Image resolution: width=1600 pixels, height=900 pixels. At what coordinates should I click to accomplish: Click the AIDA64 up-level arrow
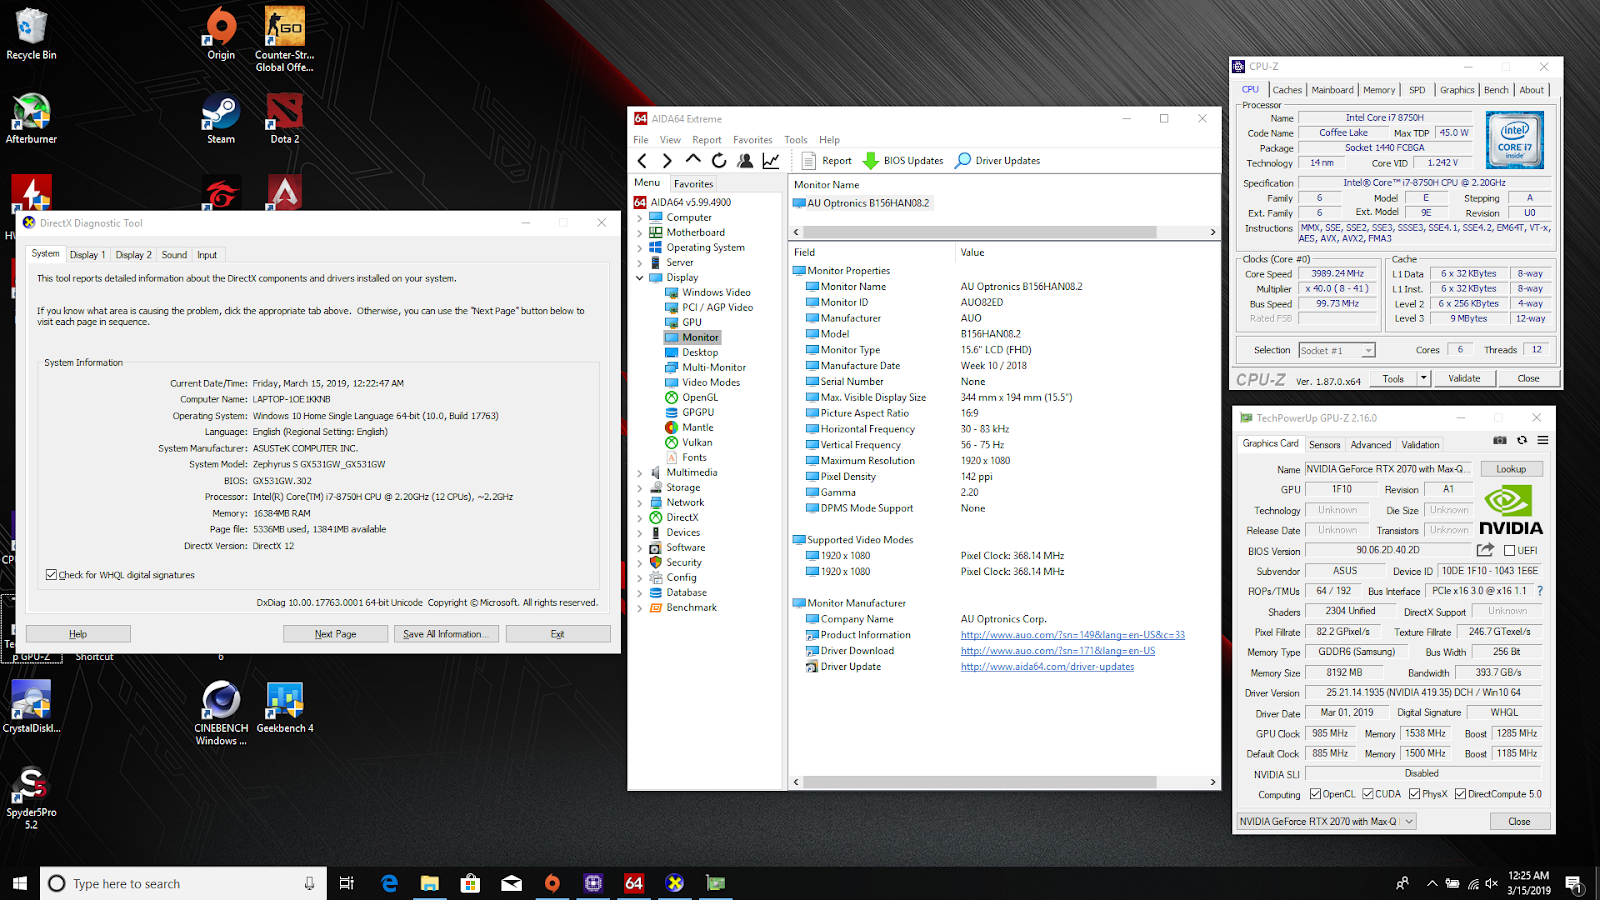tap(693, 160)
